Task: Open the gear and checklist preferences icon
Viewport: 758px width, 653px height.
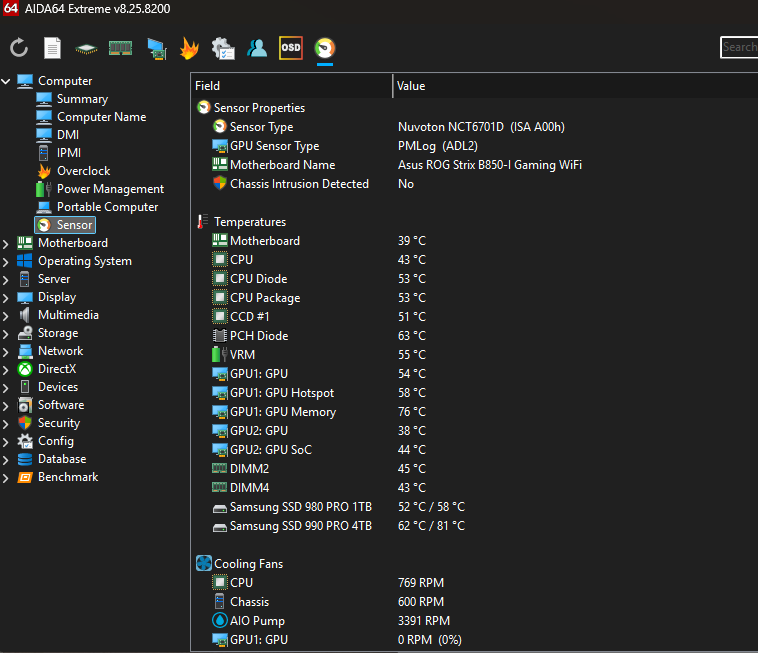Action: click(223, 47)
